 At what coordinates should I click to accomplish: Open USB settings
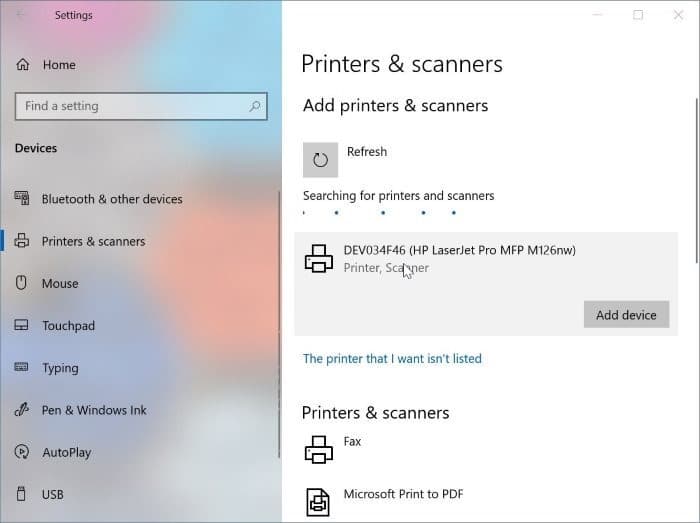pyautogui.click(x=53, y=494)
